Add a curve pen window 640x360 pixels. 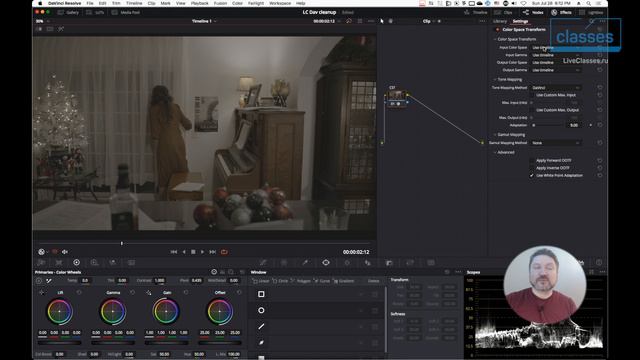[x=261, y=342]
